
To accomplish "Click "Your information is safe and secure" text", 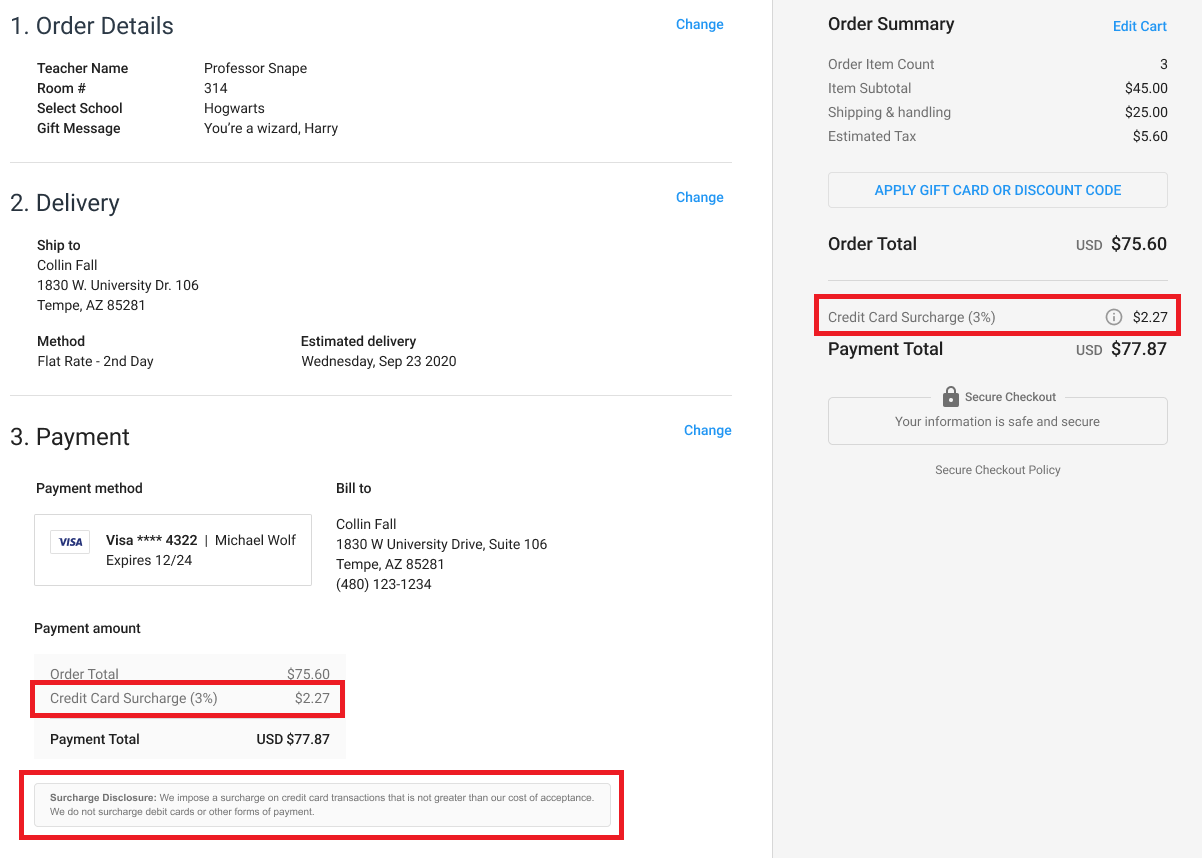I will [x=997, y=422].
